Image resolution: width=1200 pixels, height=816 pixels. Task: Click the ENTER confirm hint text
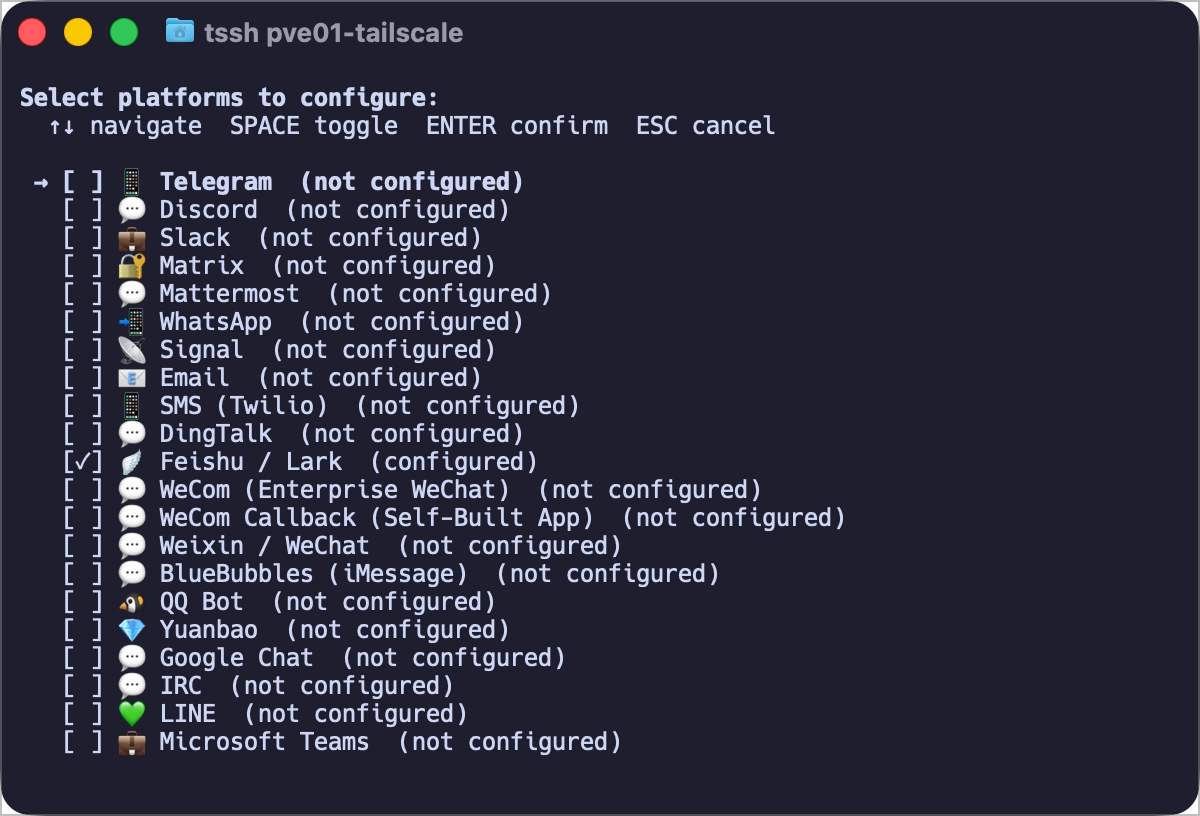coord(517,126)
